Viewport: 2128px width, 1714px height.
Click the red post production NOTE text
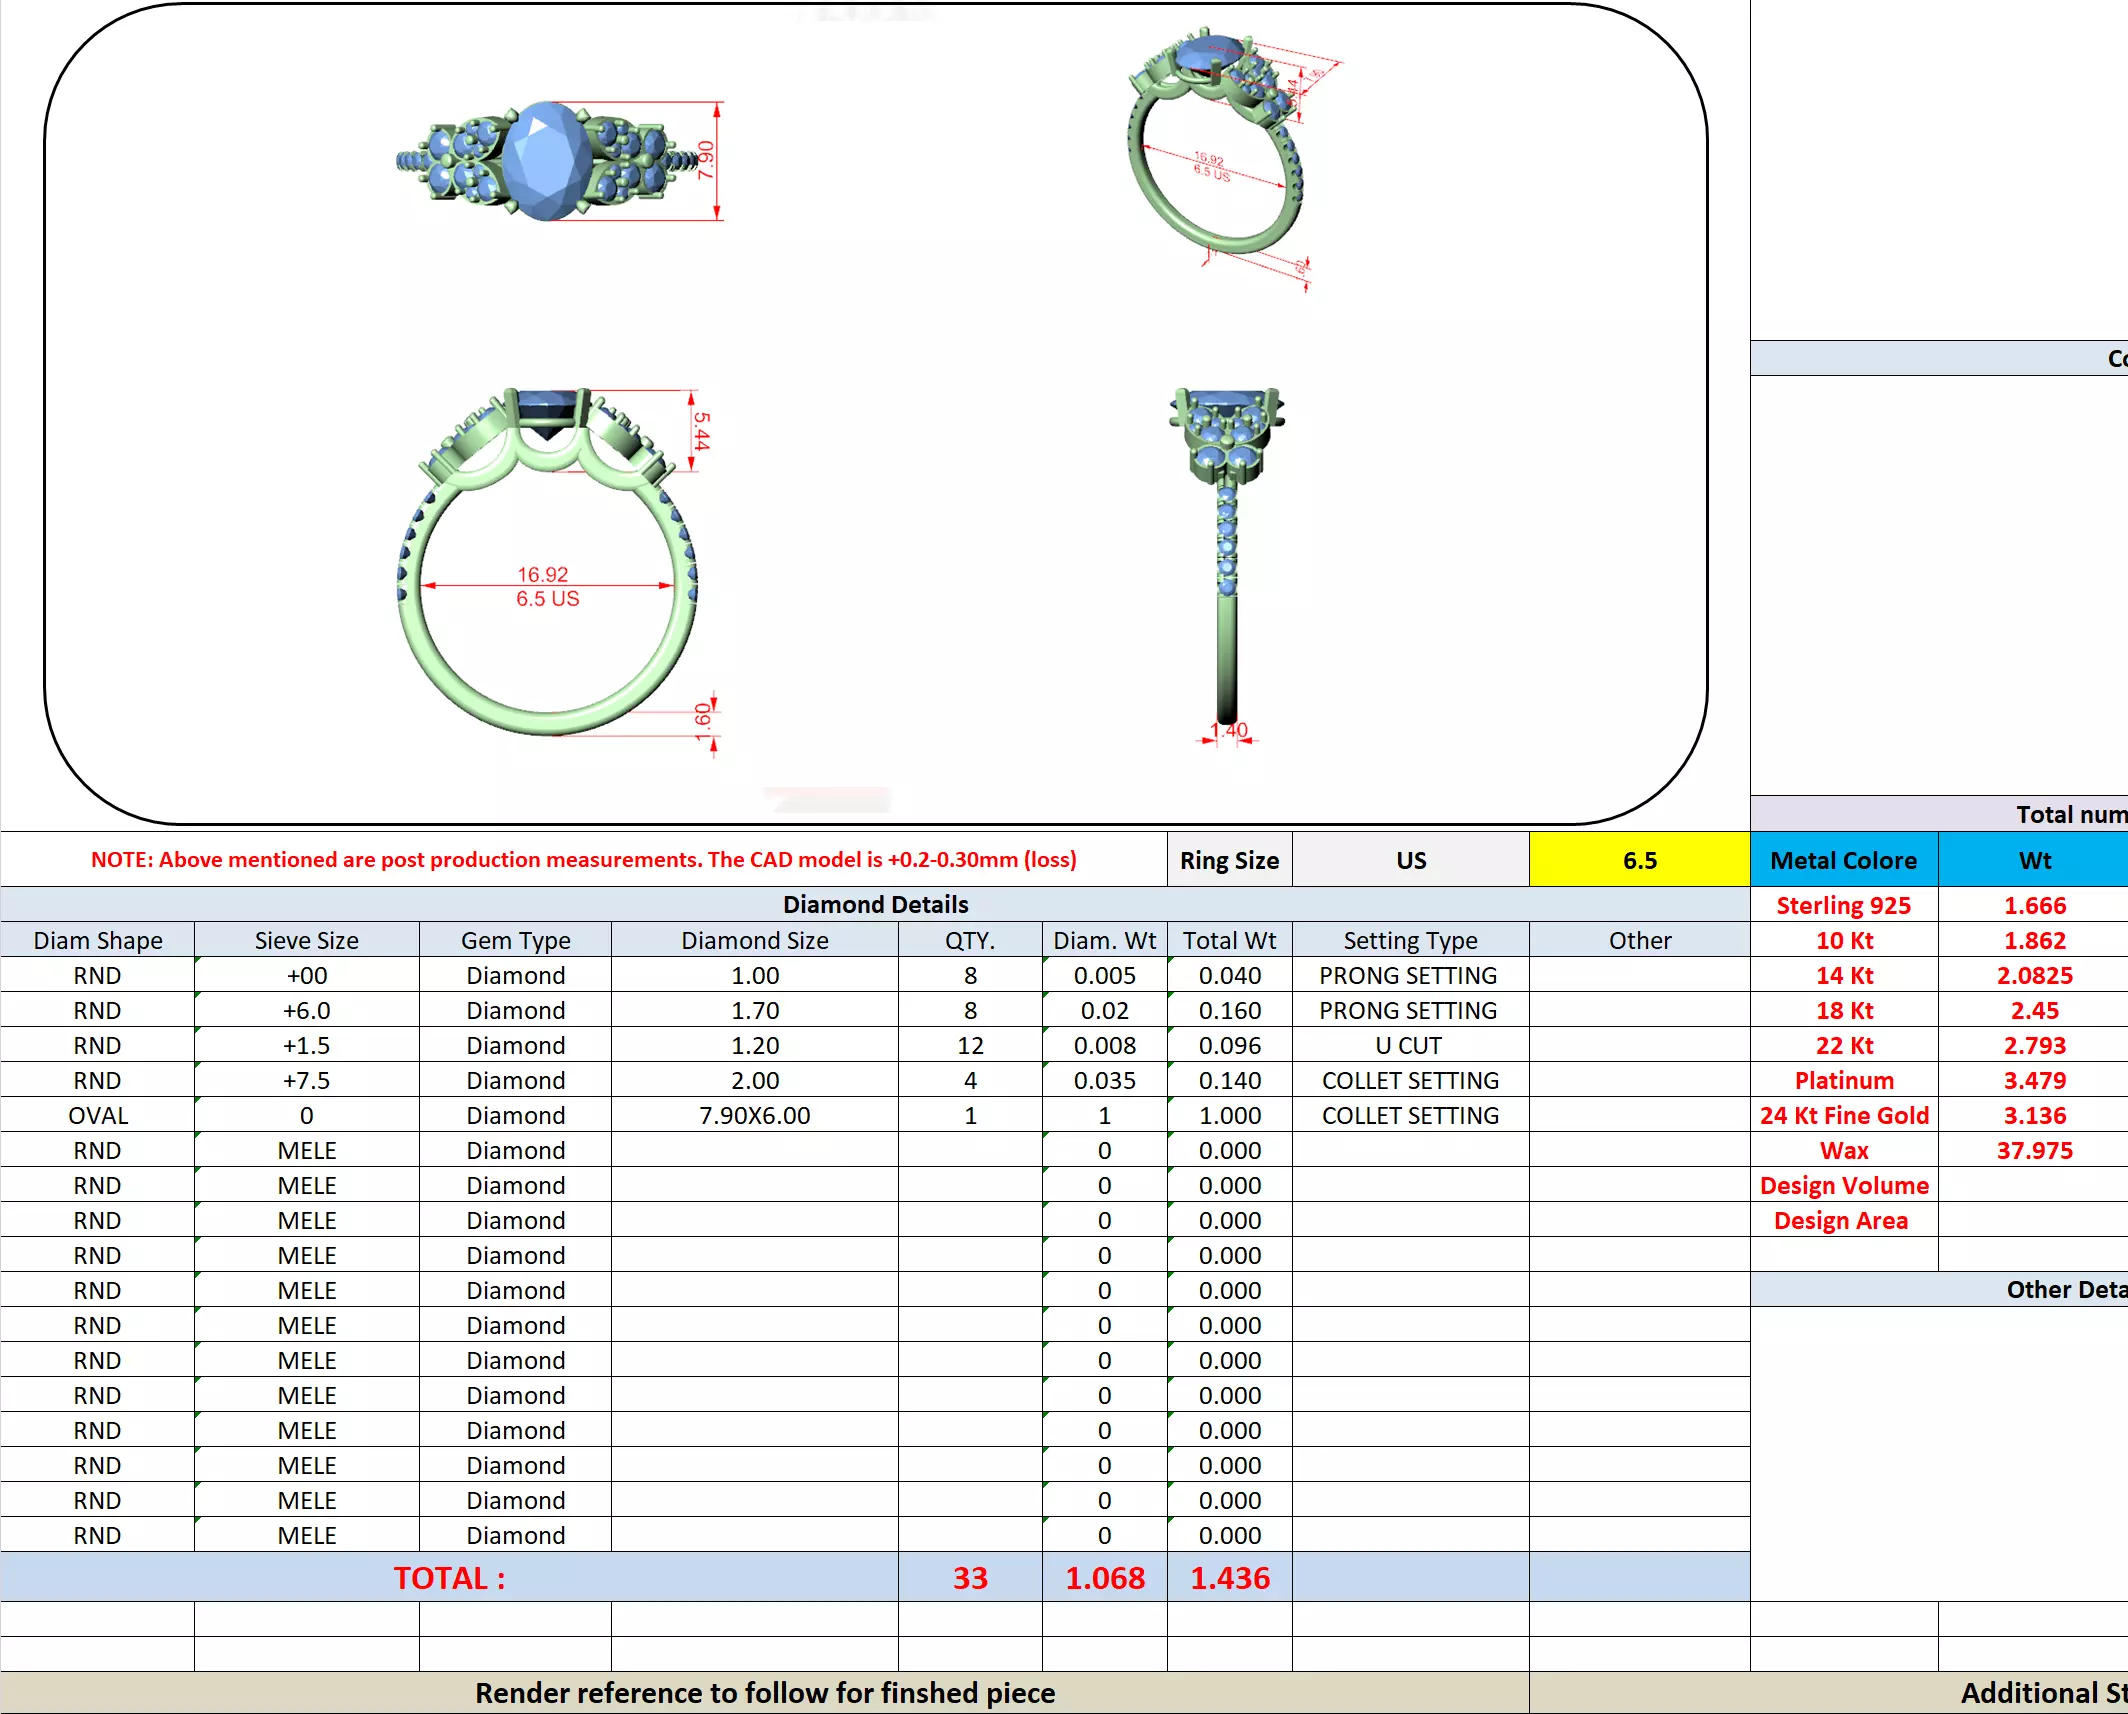tap(583, 859)
